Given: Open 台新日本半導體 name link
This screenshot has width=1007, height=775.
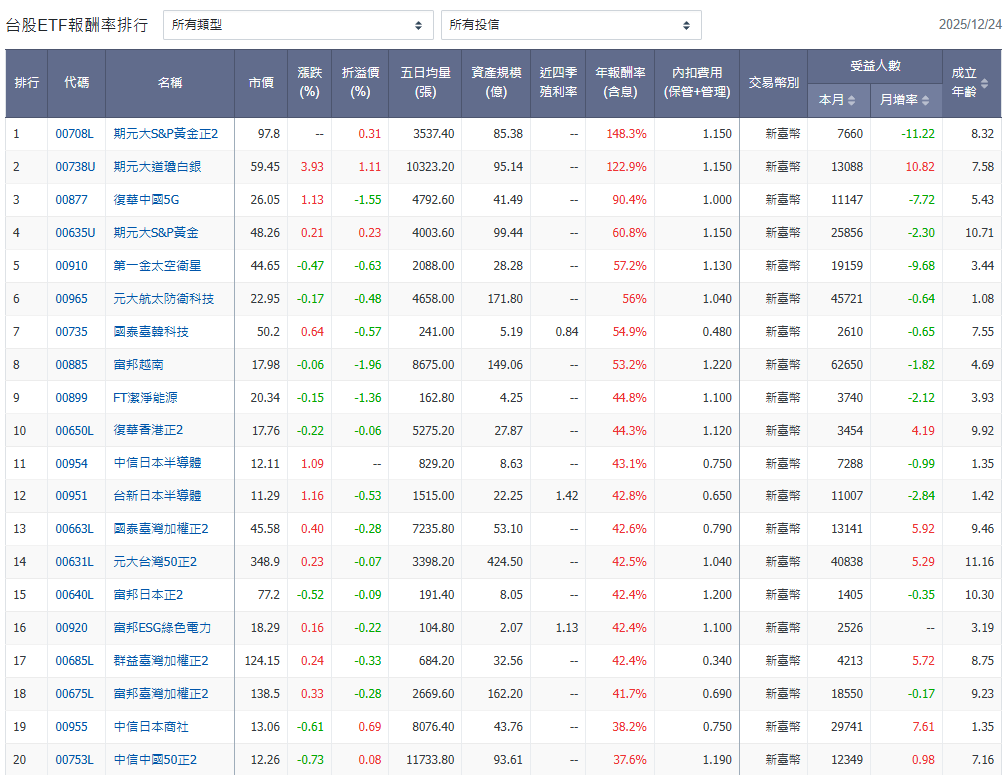Looking at the screenshot, I should pyautogui.click(x=157, y=496).
